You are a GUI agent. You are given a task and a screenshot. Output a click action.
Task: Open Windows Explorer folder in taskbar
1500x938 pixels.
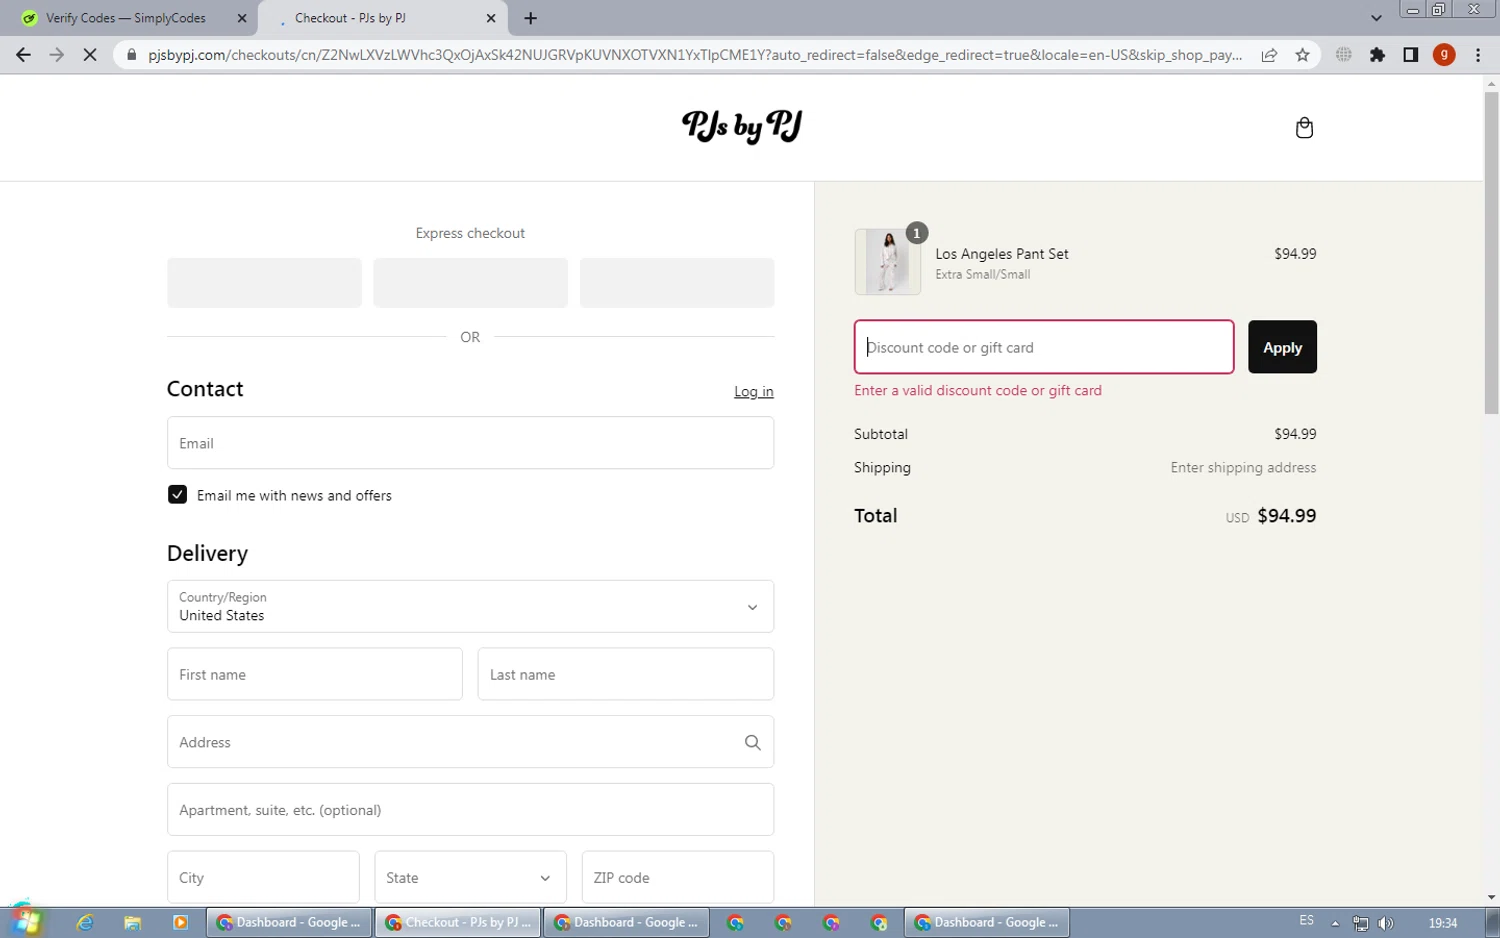point(132,922)
